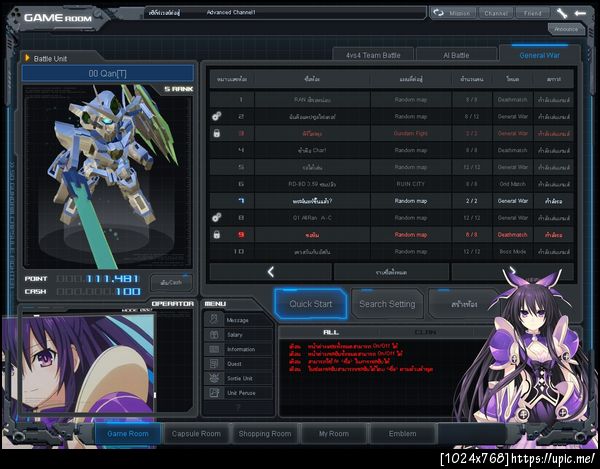This screenshot has height=469, width=600.
Task: Click the Message menu icon
Action: click(214, 319)
